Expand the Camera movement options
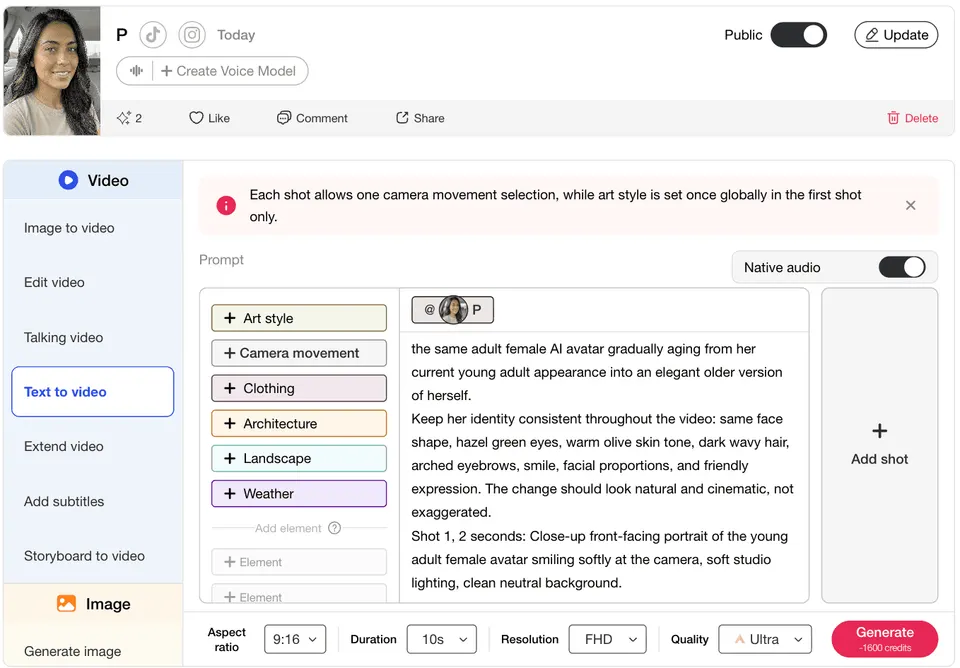 click(299, 353)
